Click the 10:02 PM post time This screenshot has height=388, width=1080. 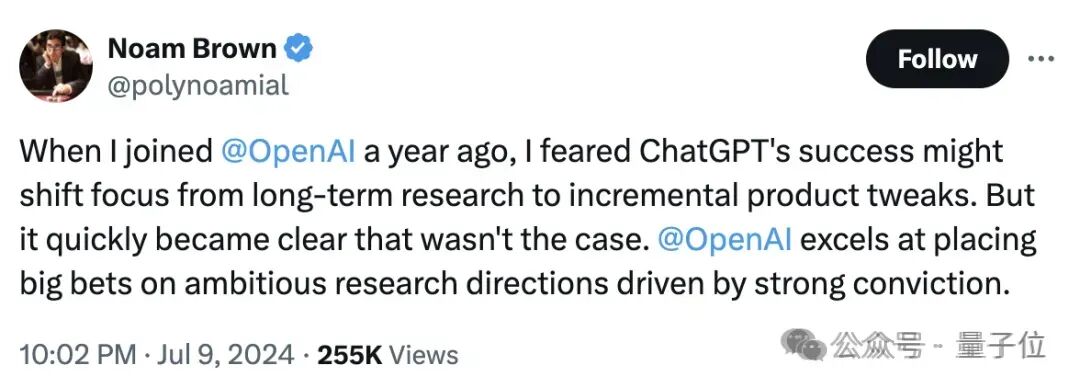tap(78, 355)
